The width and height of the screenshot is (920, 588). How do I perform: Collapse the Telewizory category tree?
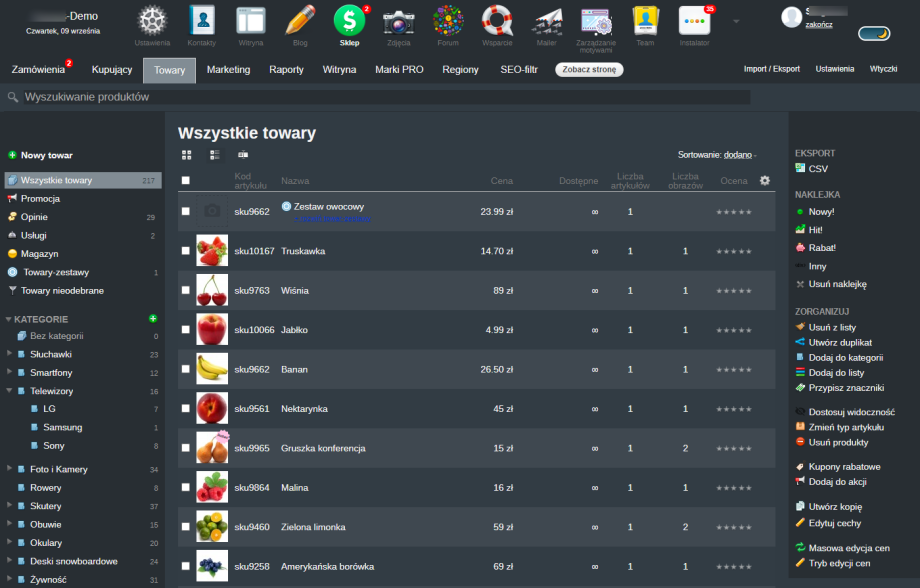pos(9,391)
